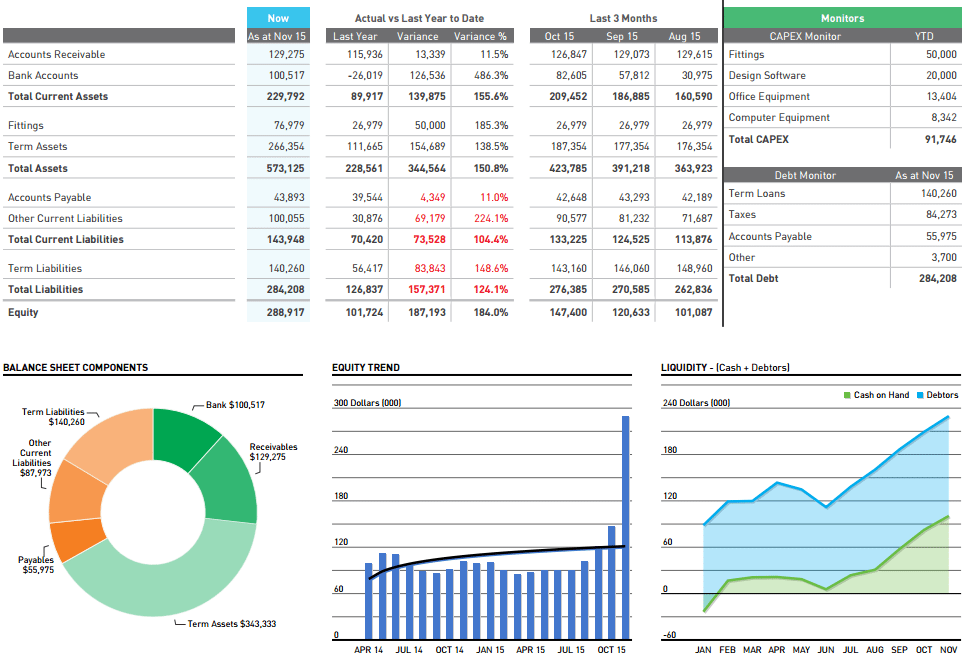The width and height of the screenshot is (980, 665).
Task: Select the "Term Liabilities" row label in the table
Action: click(x=45, y=268)
